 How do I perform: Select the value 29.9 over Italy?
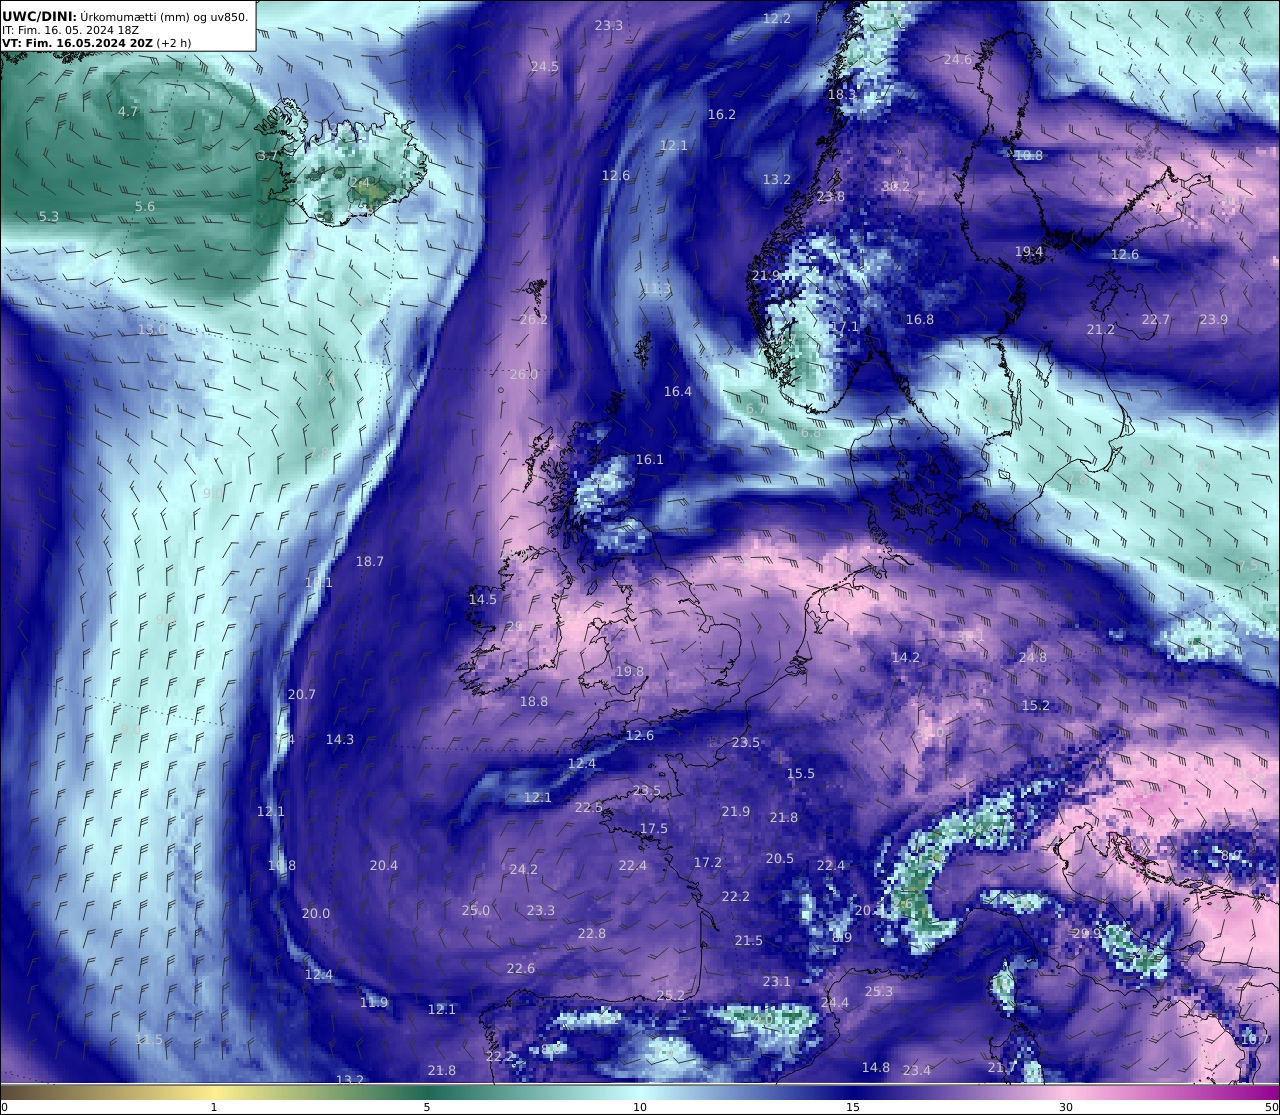tap(1087, 933)
